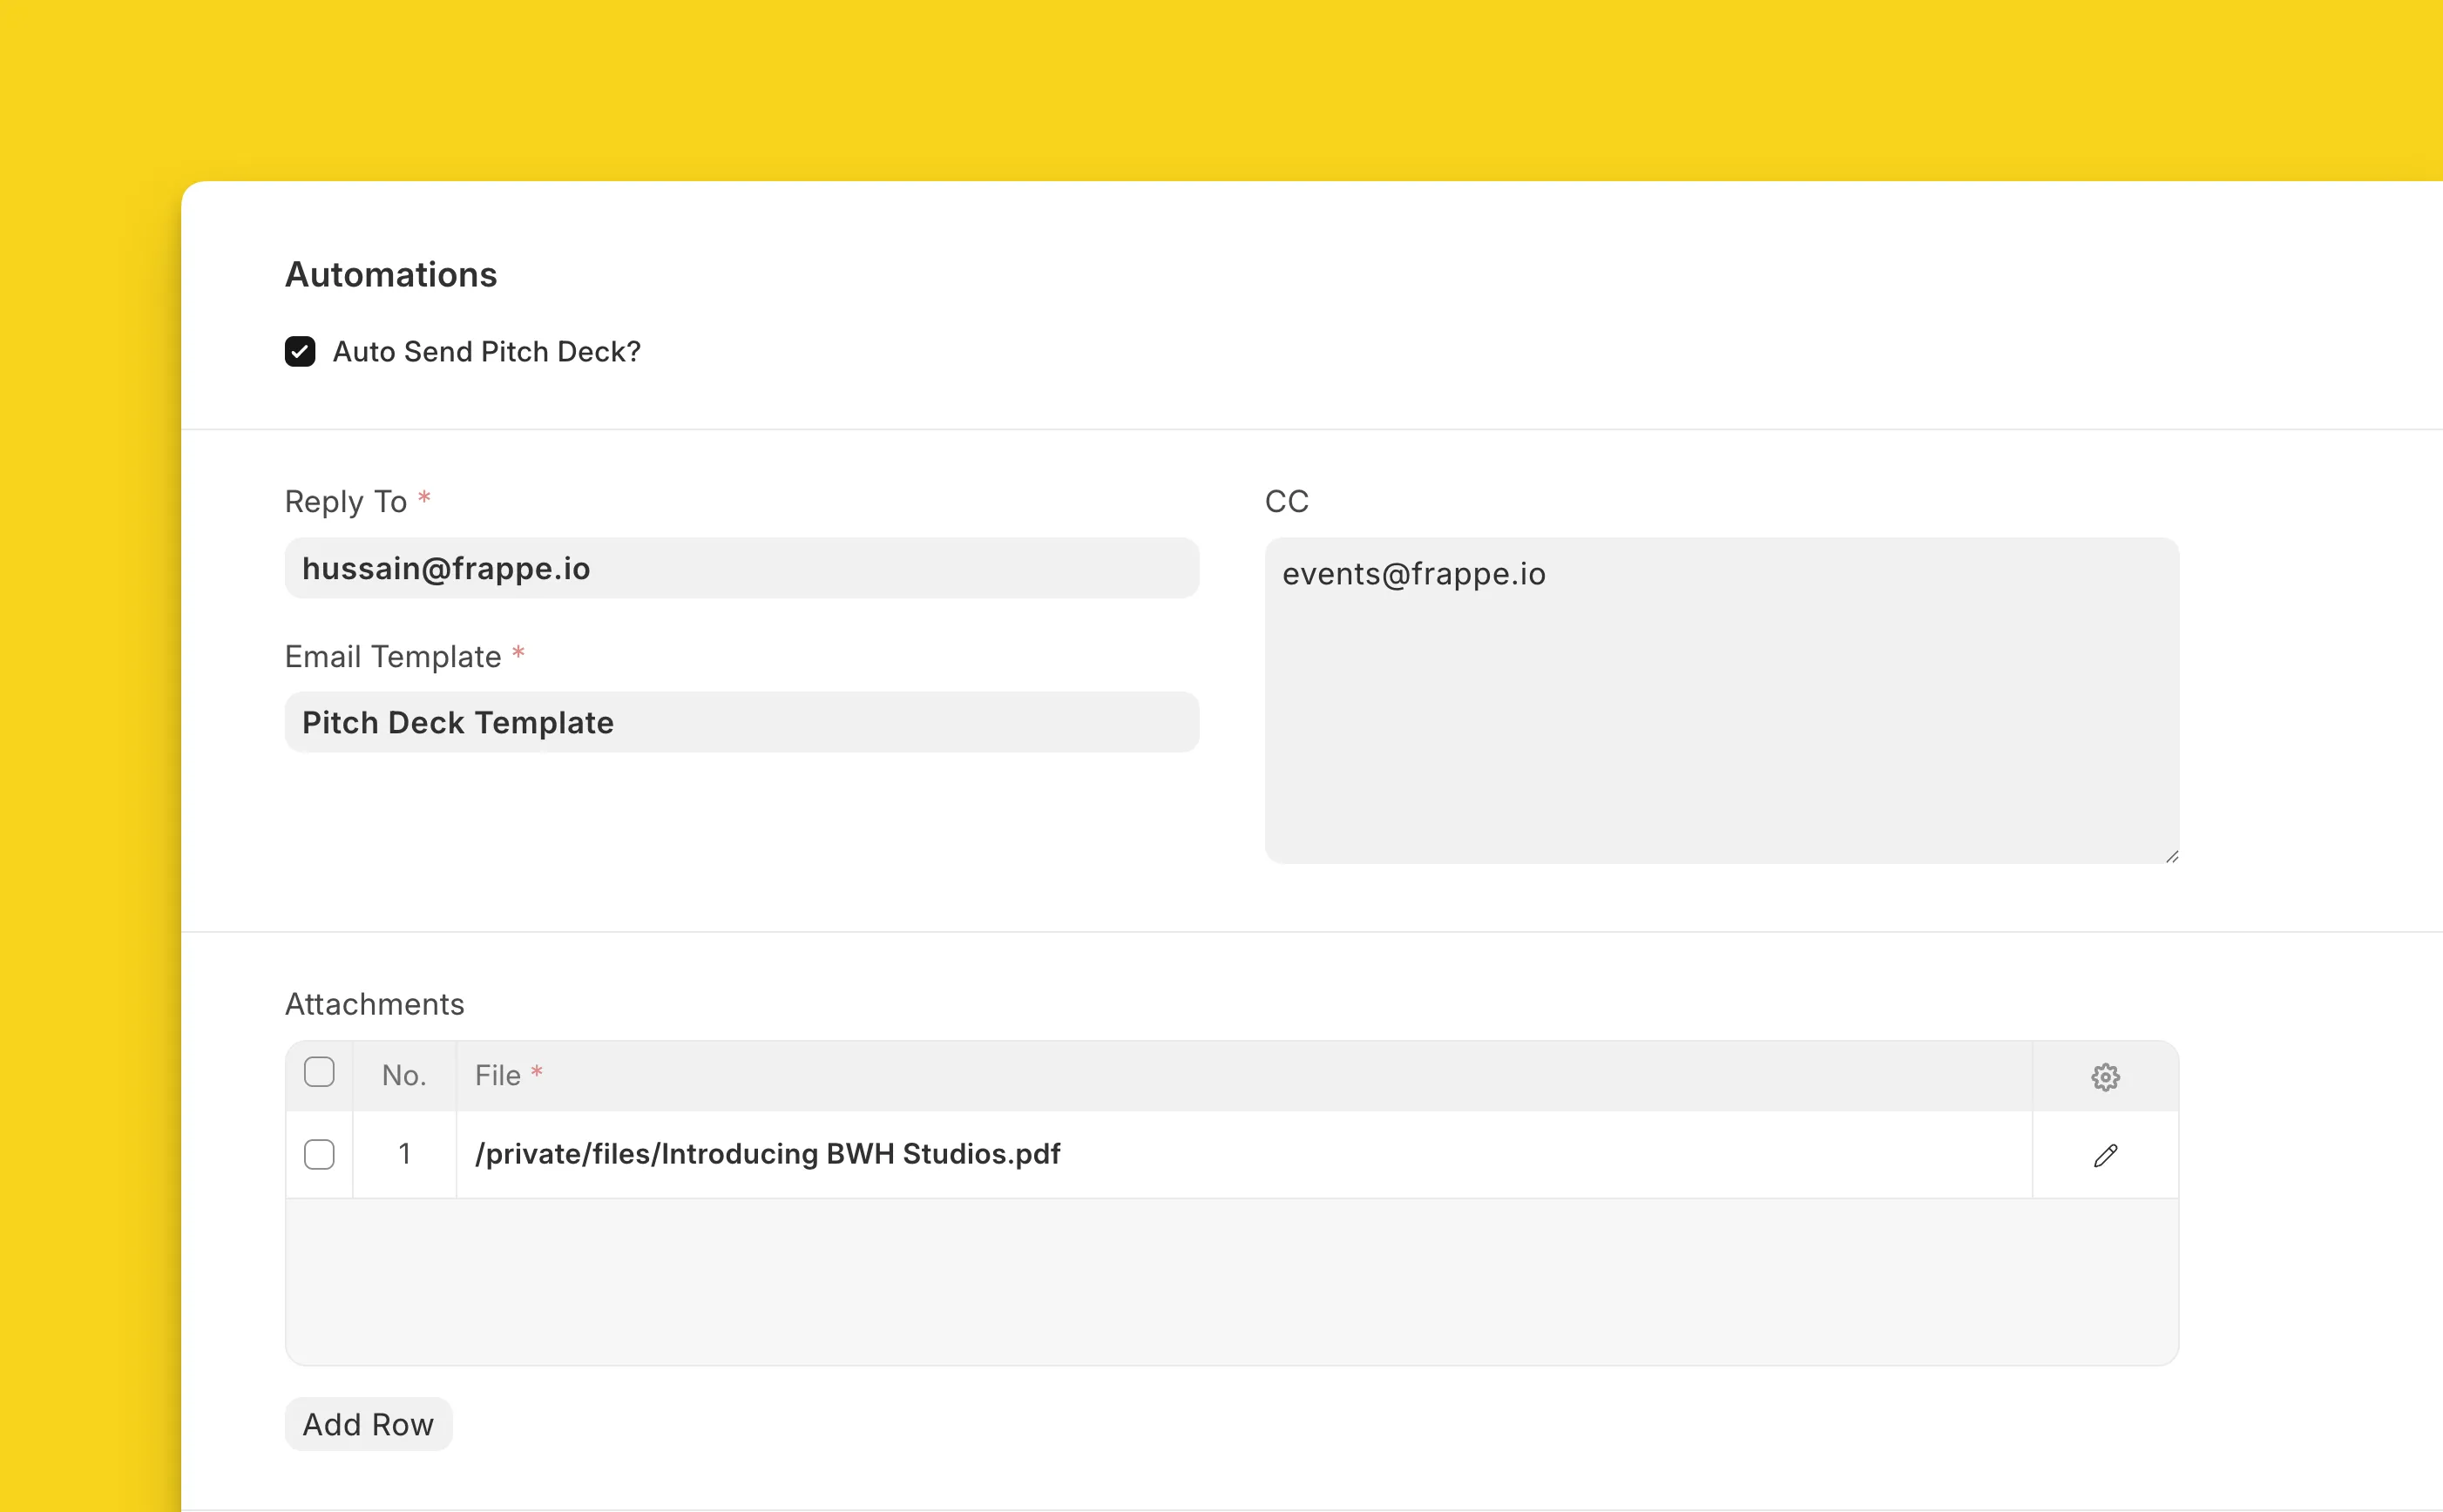Click the File column header

[498, 1076]
